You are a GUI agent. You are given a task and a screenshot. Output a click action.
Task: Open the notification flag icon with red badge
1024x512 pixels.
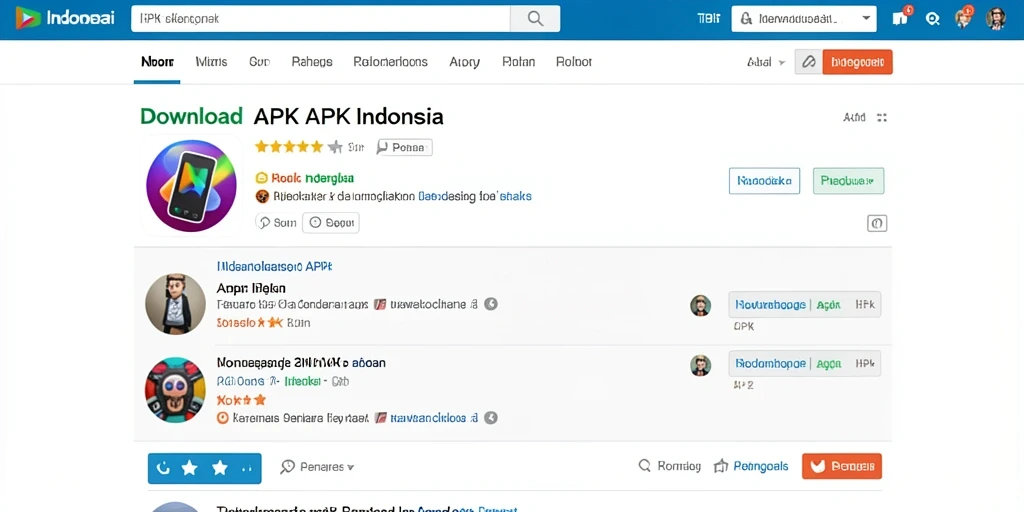901,18
